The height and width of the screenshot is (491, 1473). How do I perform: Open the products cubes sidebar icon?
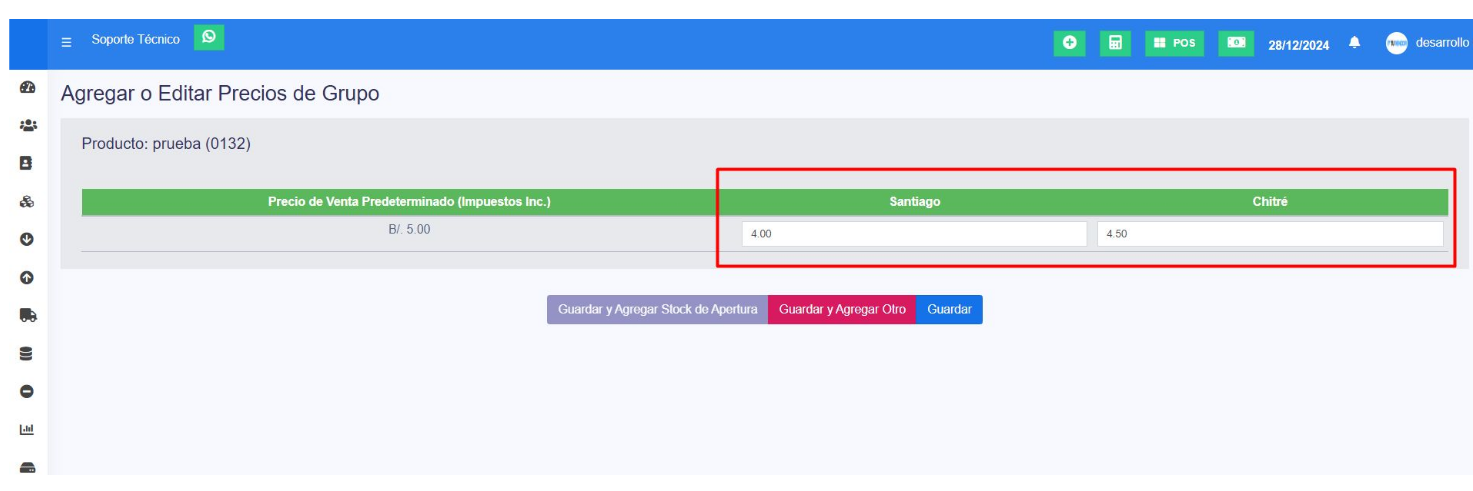(x=27, y=201)
